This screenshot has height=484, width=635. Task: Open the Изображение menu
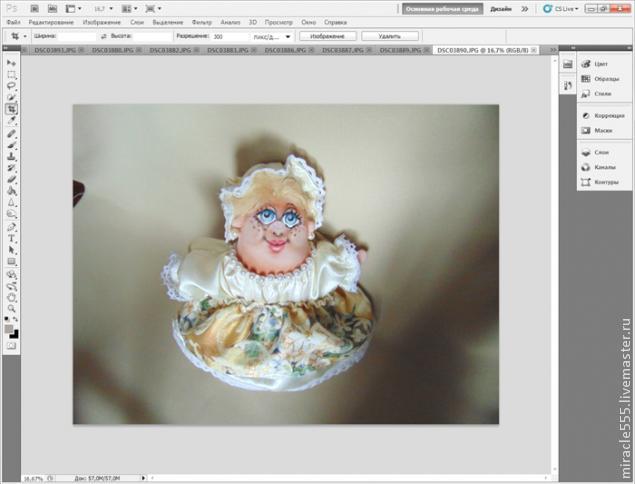[x=102, y=22]
